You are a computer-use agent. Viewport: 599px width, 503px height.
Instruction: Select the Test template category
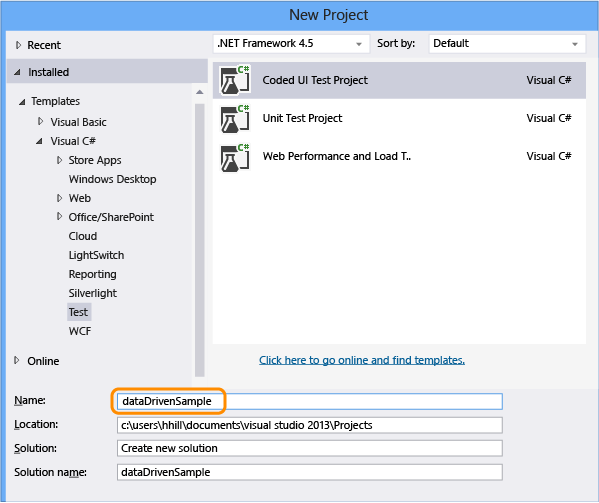[79, 312]
